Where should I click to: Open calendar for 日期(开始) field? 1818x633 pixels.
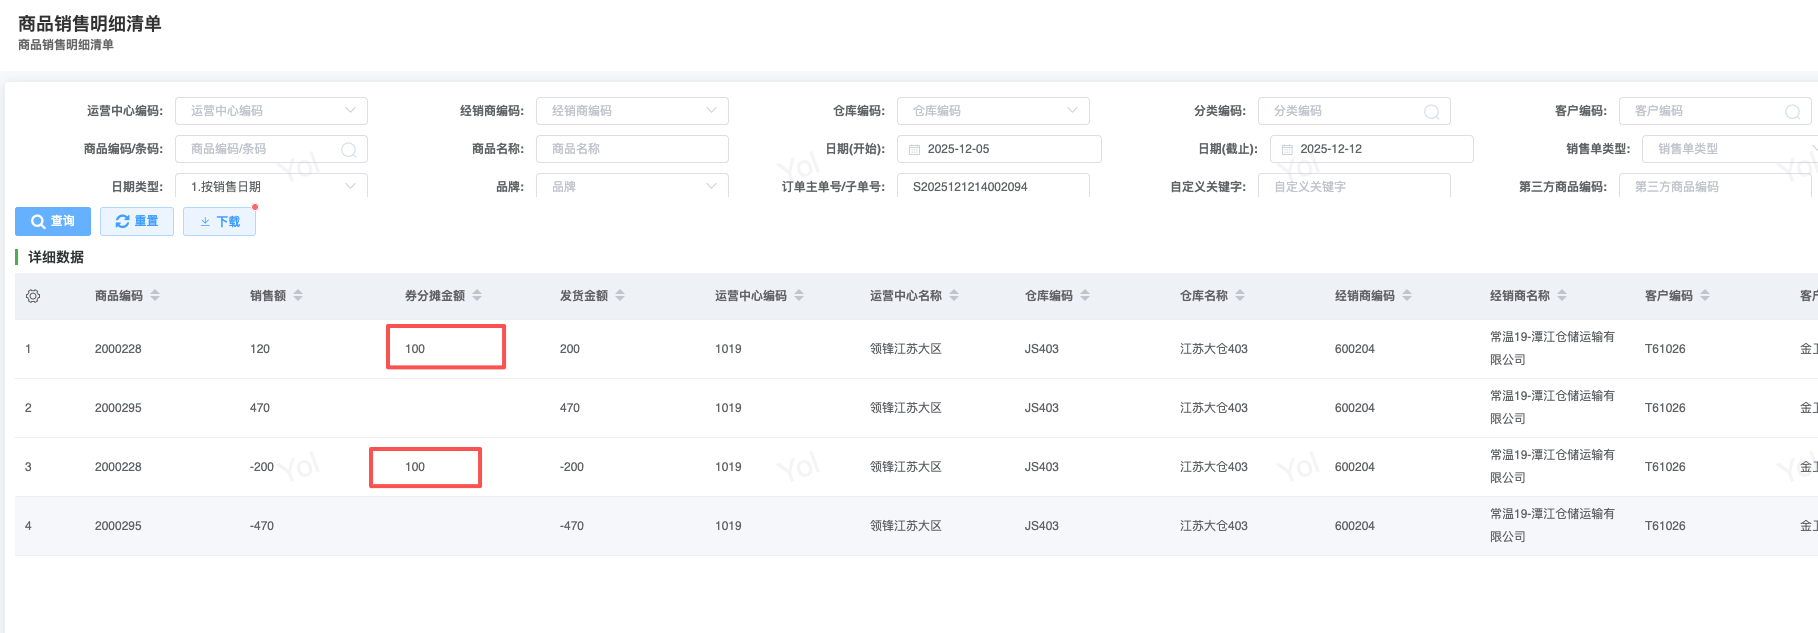(x=914, y=150)
